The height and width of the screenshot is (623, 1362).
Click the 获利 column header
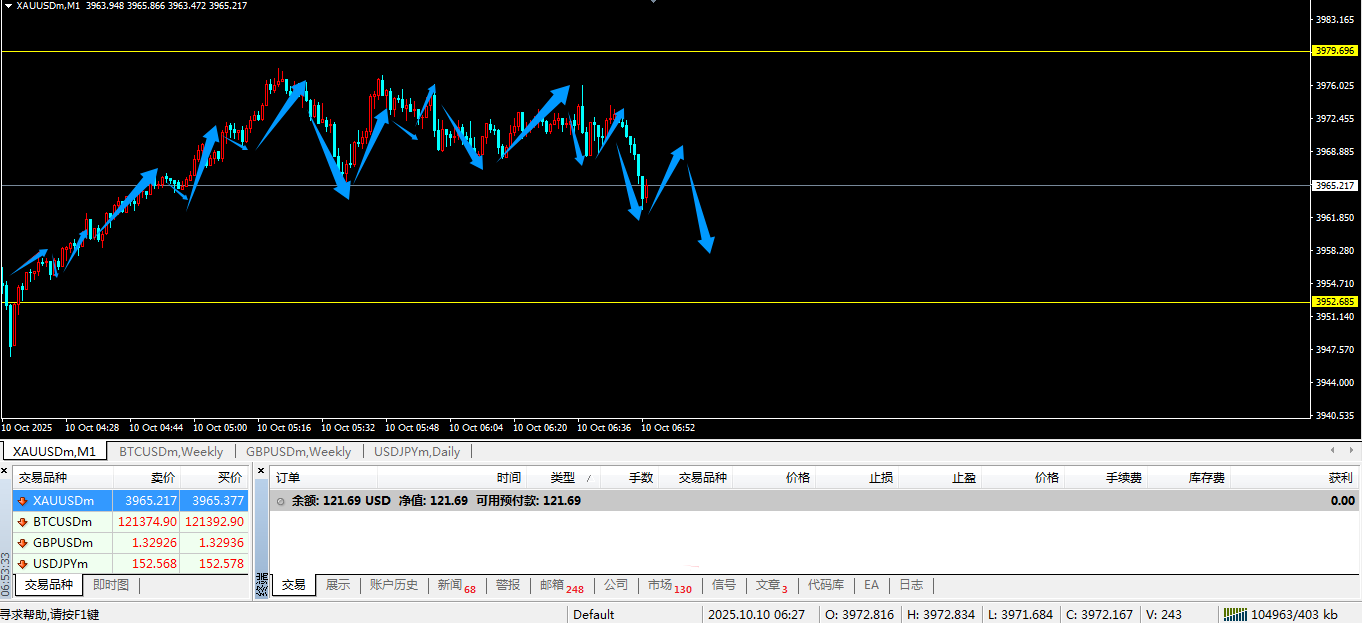click(1339, 478)
